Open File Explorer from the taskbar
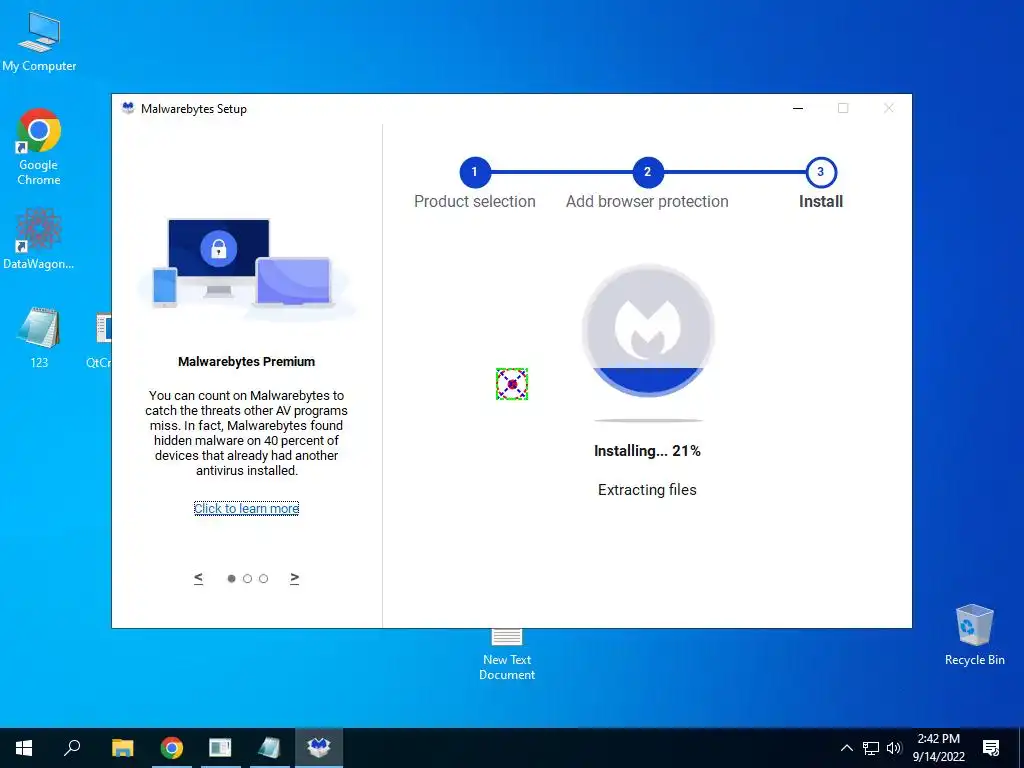This screenshot has width=1024, height=768. [123, 748]
